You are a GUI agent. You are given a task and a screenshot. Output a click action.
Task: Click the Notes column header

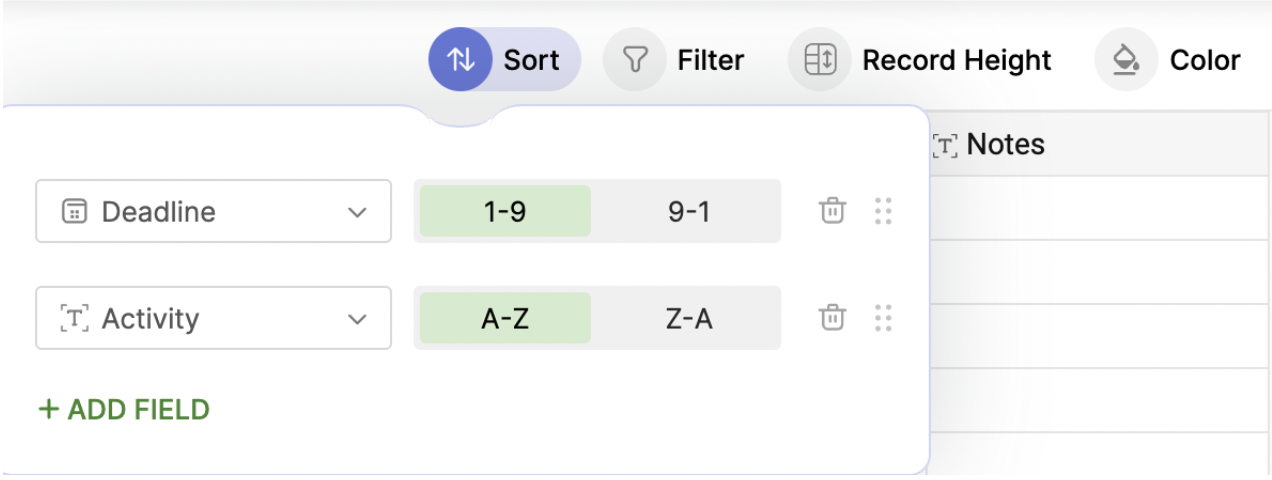[x=1005, y=145]
